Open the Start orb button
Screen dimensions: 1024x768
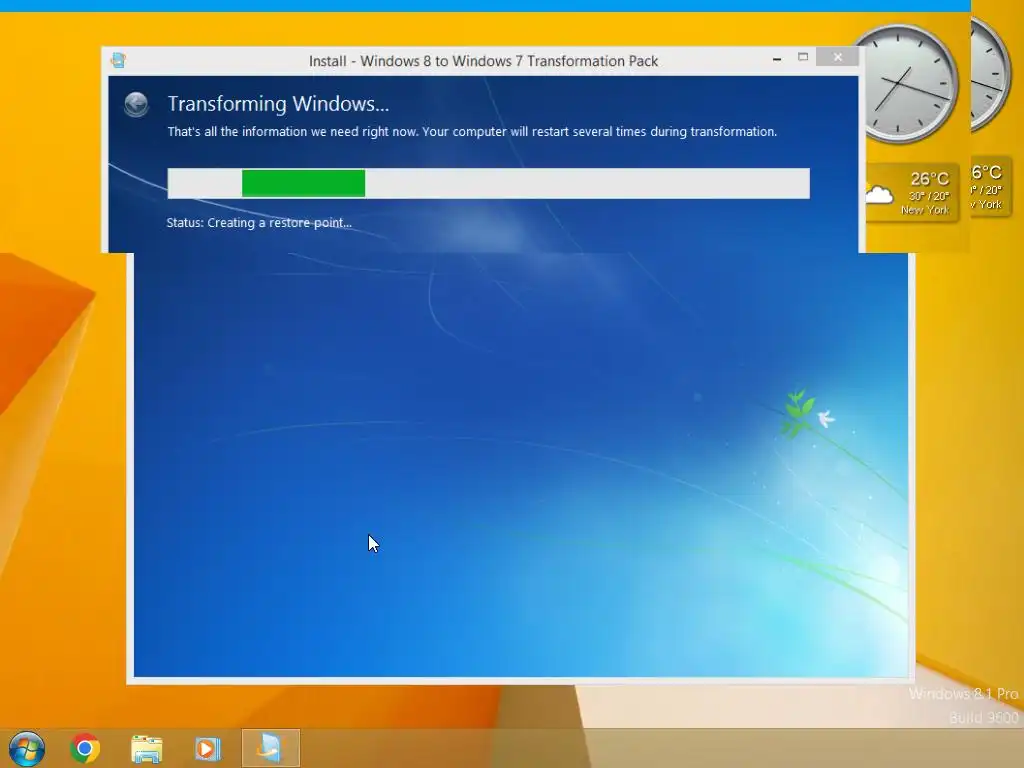tap(27, 748)
